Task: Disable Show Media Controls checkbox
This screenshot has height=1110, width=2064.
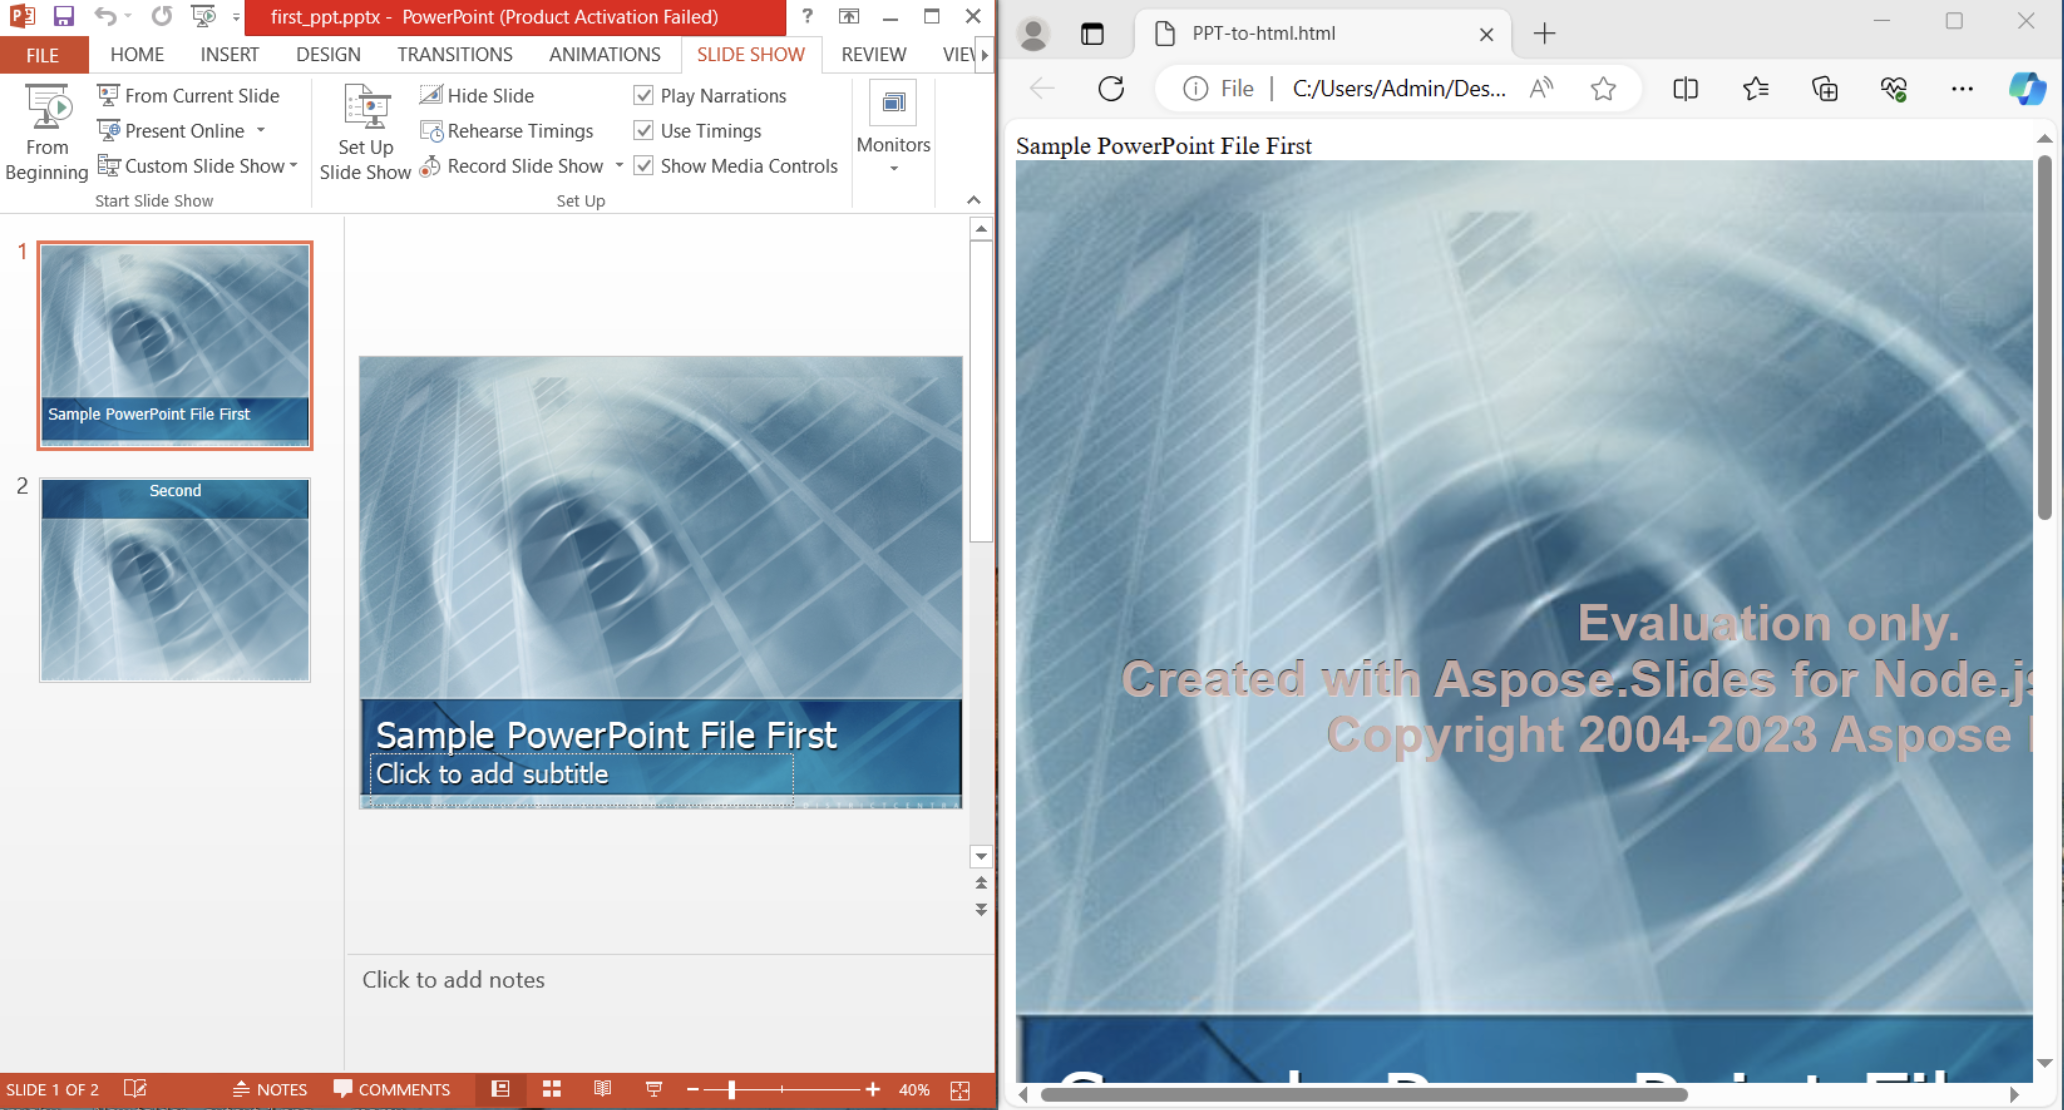Action: pos(644,166)
